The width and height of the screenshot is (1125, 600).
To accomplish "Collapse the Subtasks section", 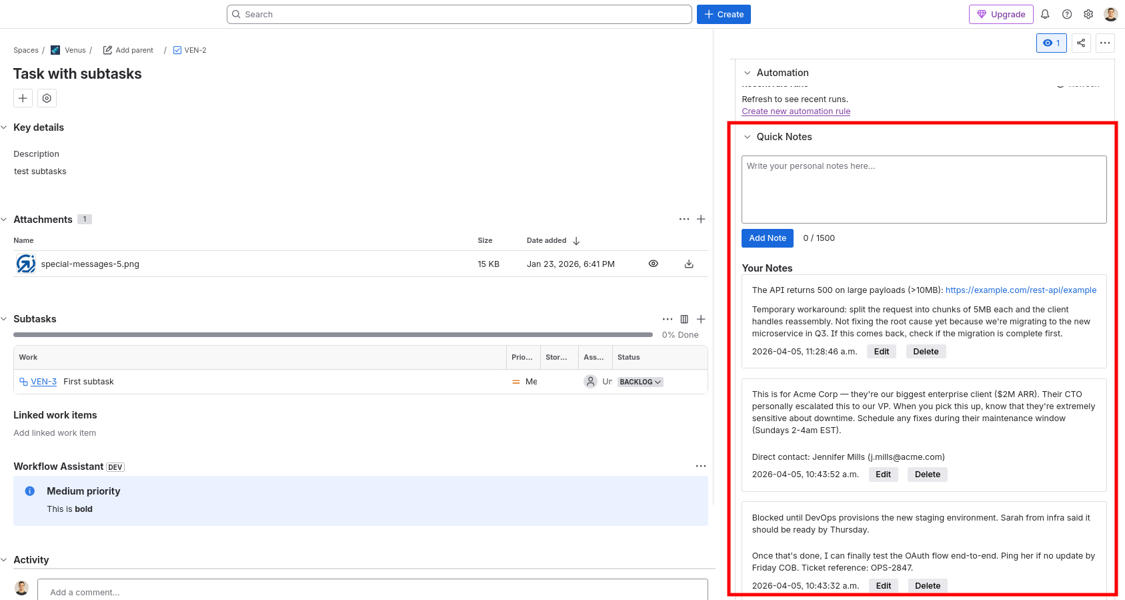I will [4, 319].
